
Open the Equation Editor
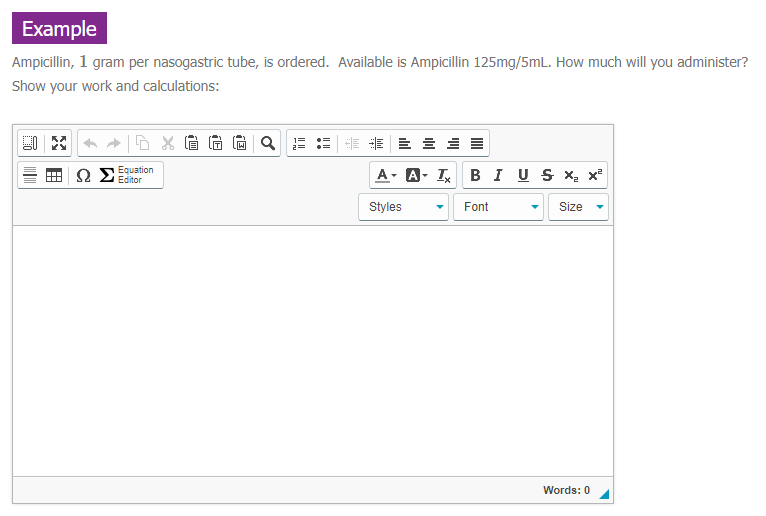(127, 175)
